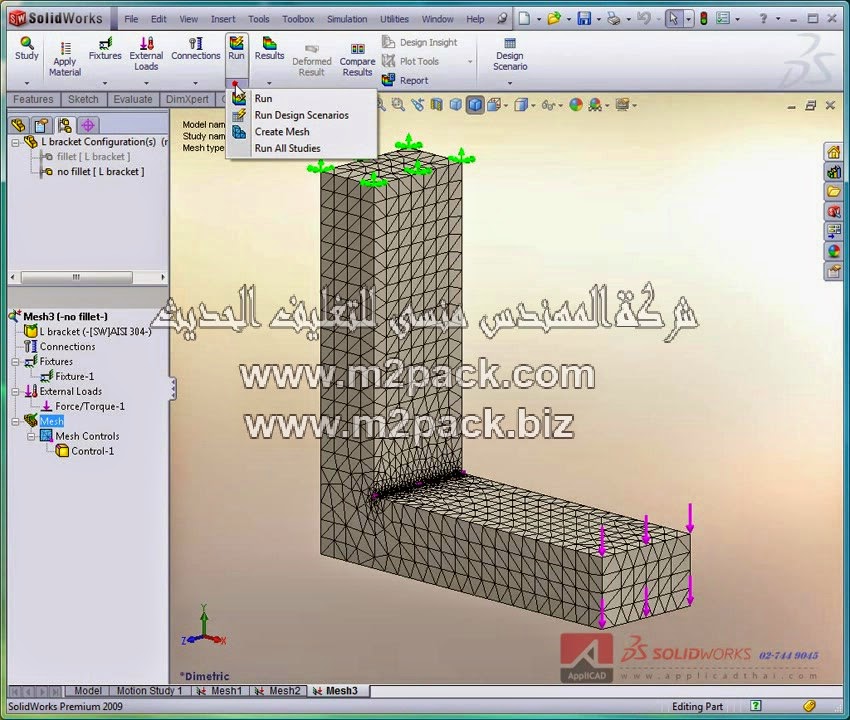Switch to the Features ribbon tab
This screenshot has height=720, width=850.
[33, 99]
